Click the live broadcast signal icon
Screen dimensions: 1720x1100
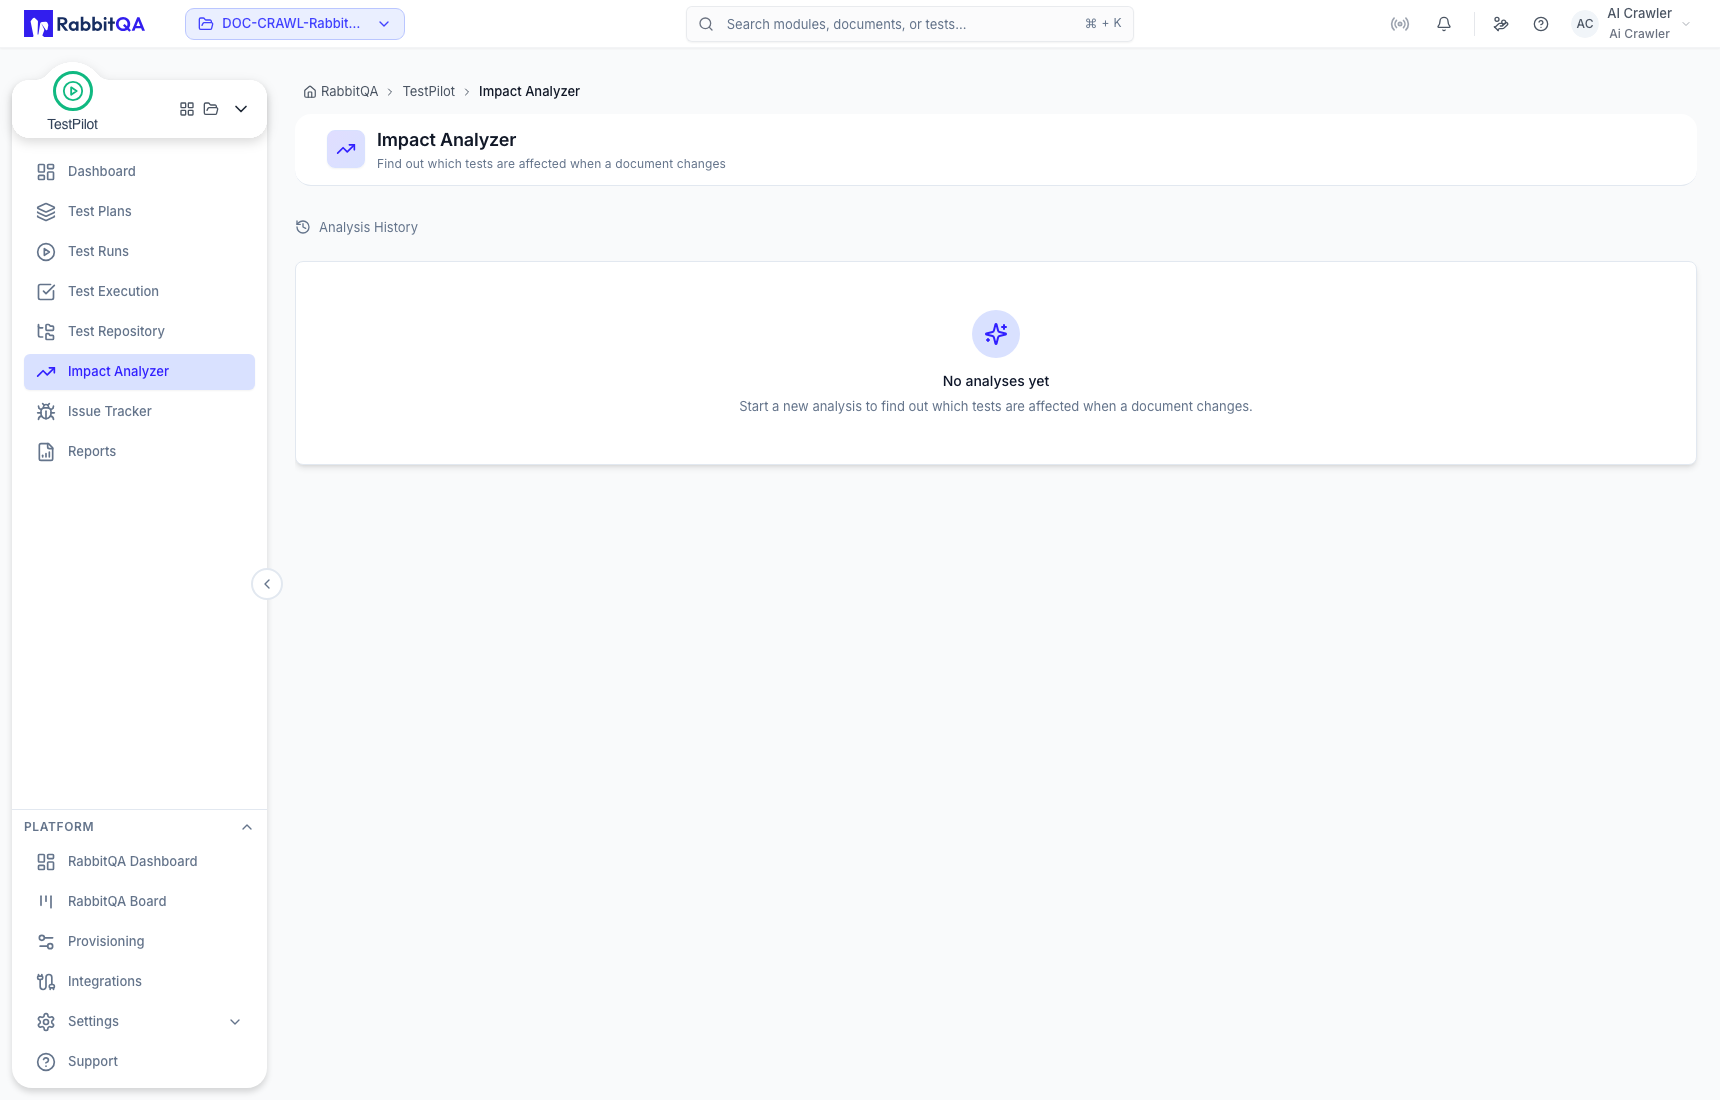(x=1400, y=24)
